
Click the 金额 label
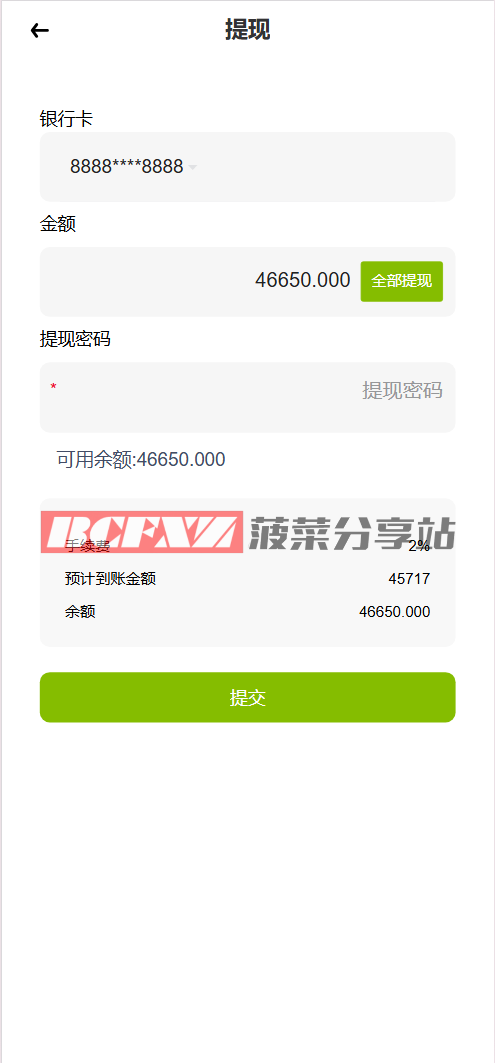pyautogui.click(x=58, y=224)
